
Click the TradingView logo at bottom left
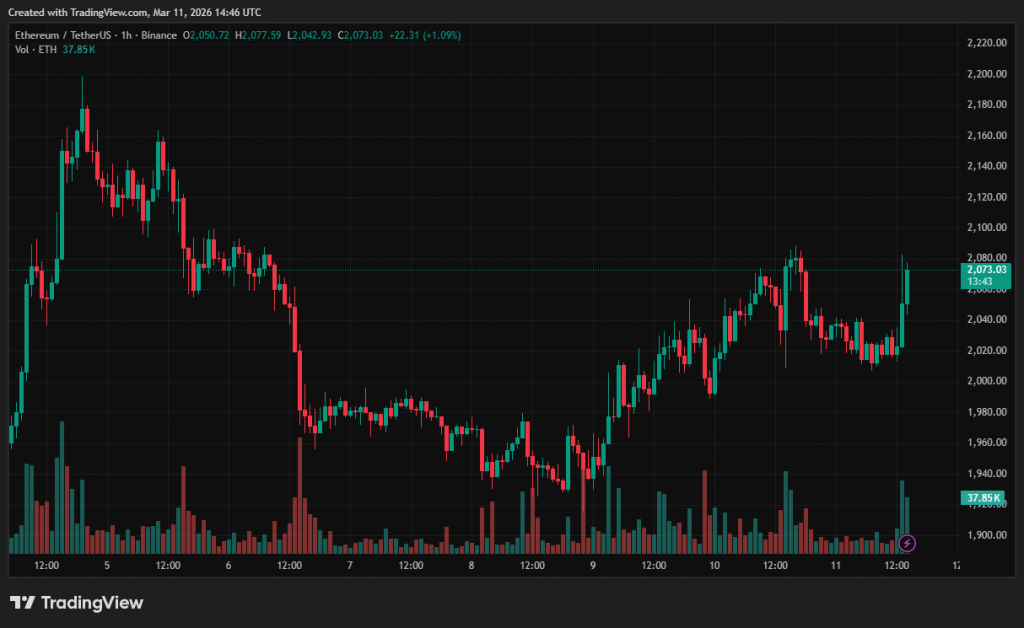point(77,602)
